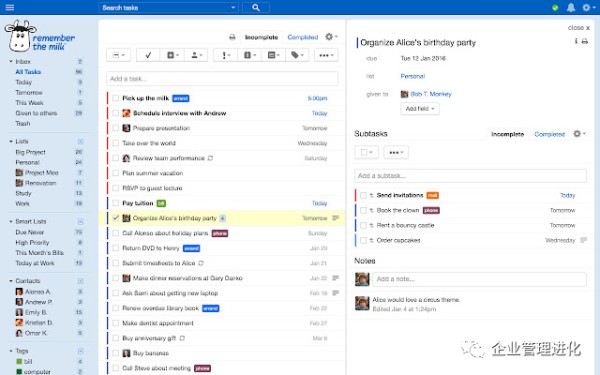Image resolution: width=600 pixels, height=375 pixels.
Task: Open the top-right settings gear
Action: (x=586, y=7)
